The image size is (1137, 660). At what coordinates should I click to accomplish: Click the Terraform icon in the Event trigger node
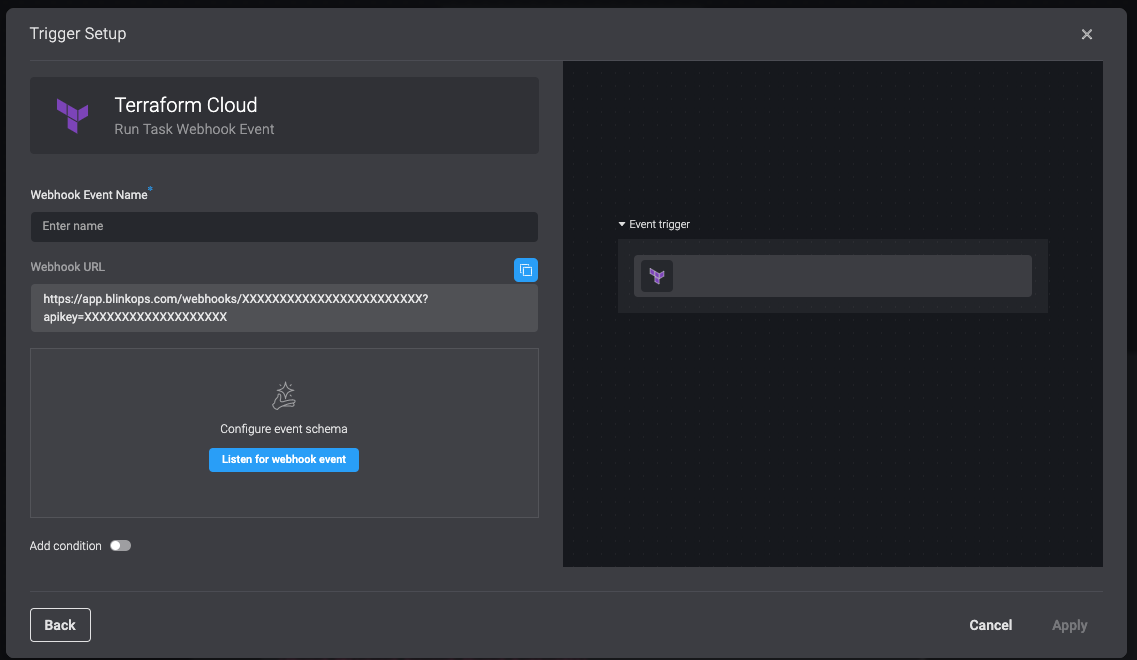(x=657, y=276)
